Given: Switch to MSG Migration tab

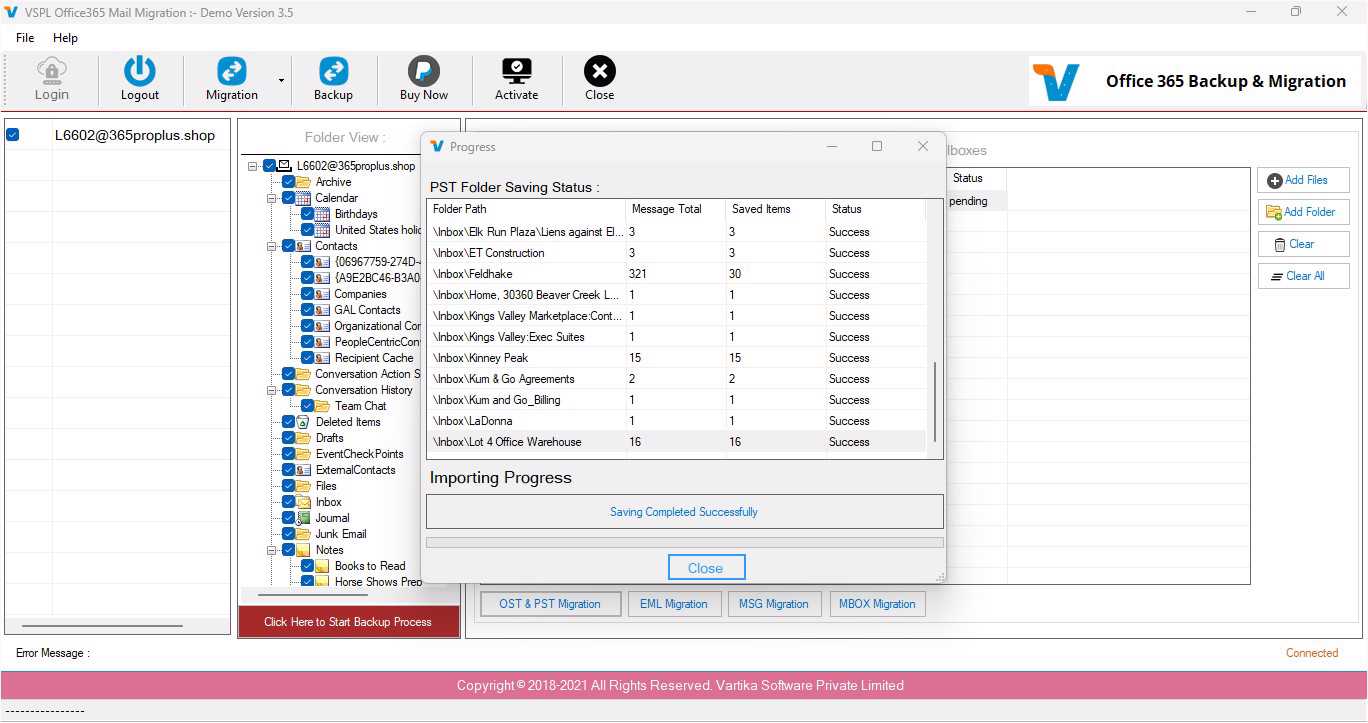Looking at the screenshot, I should click(774, 604).
